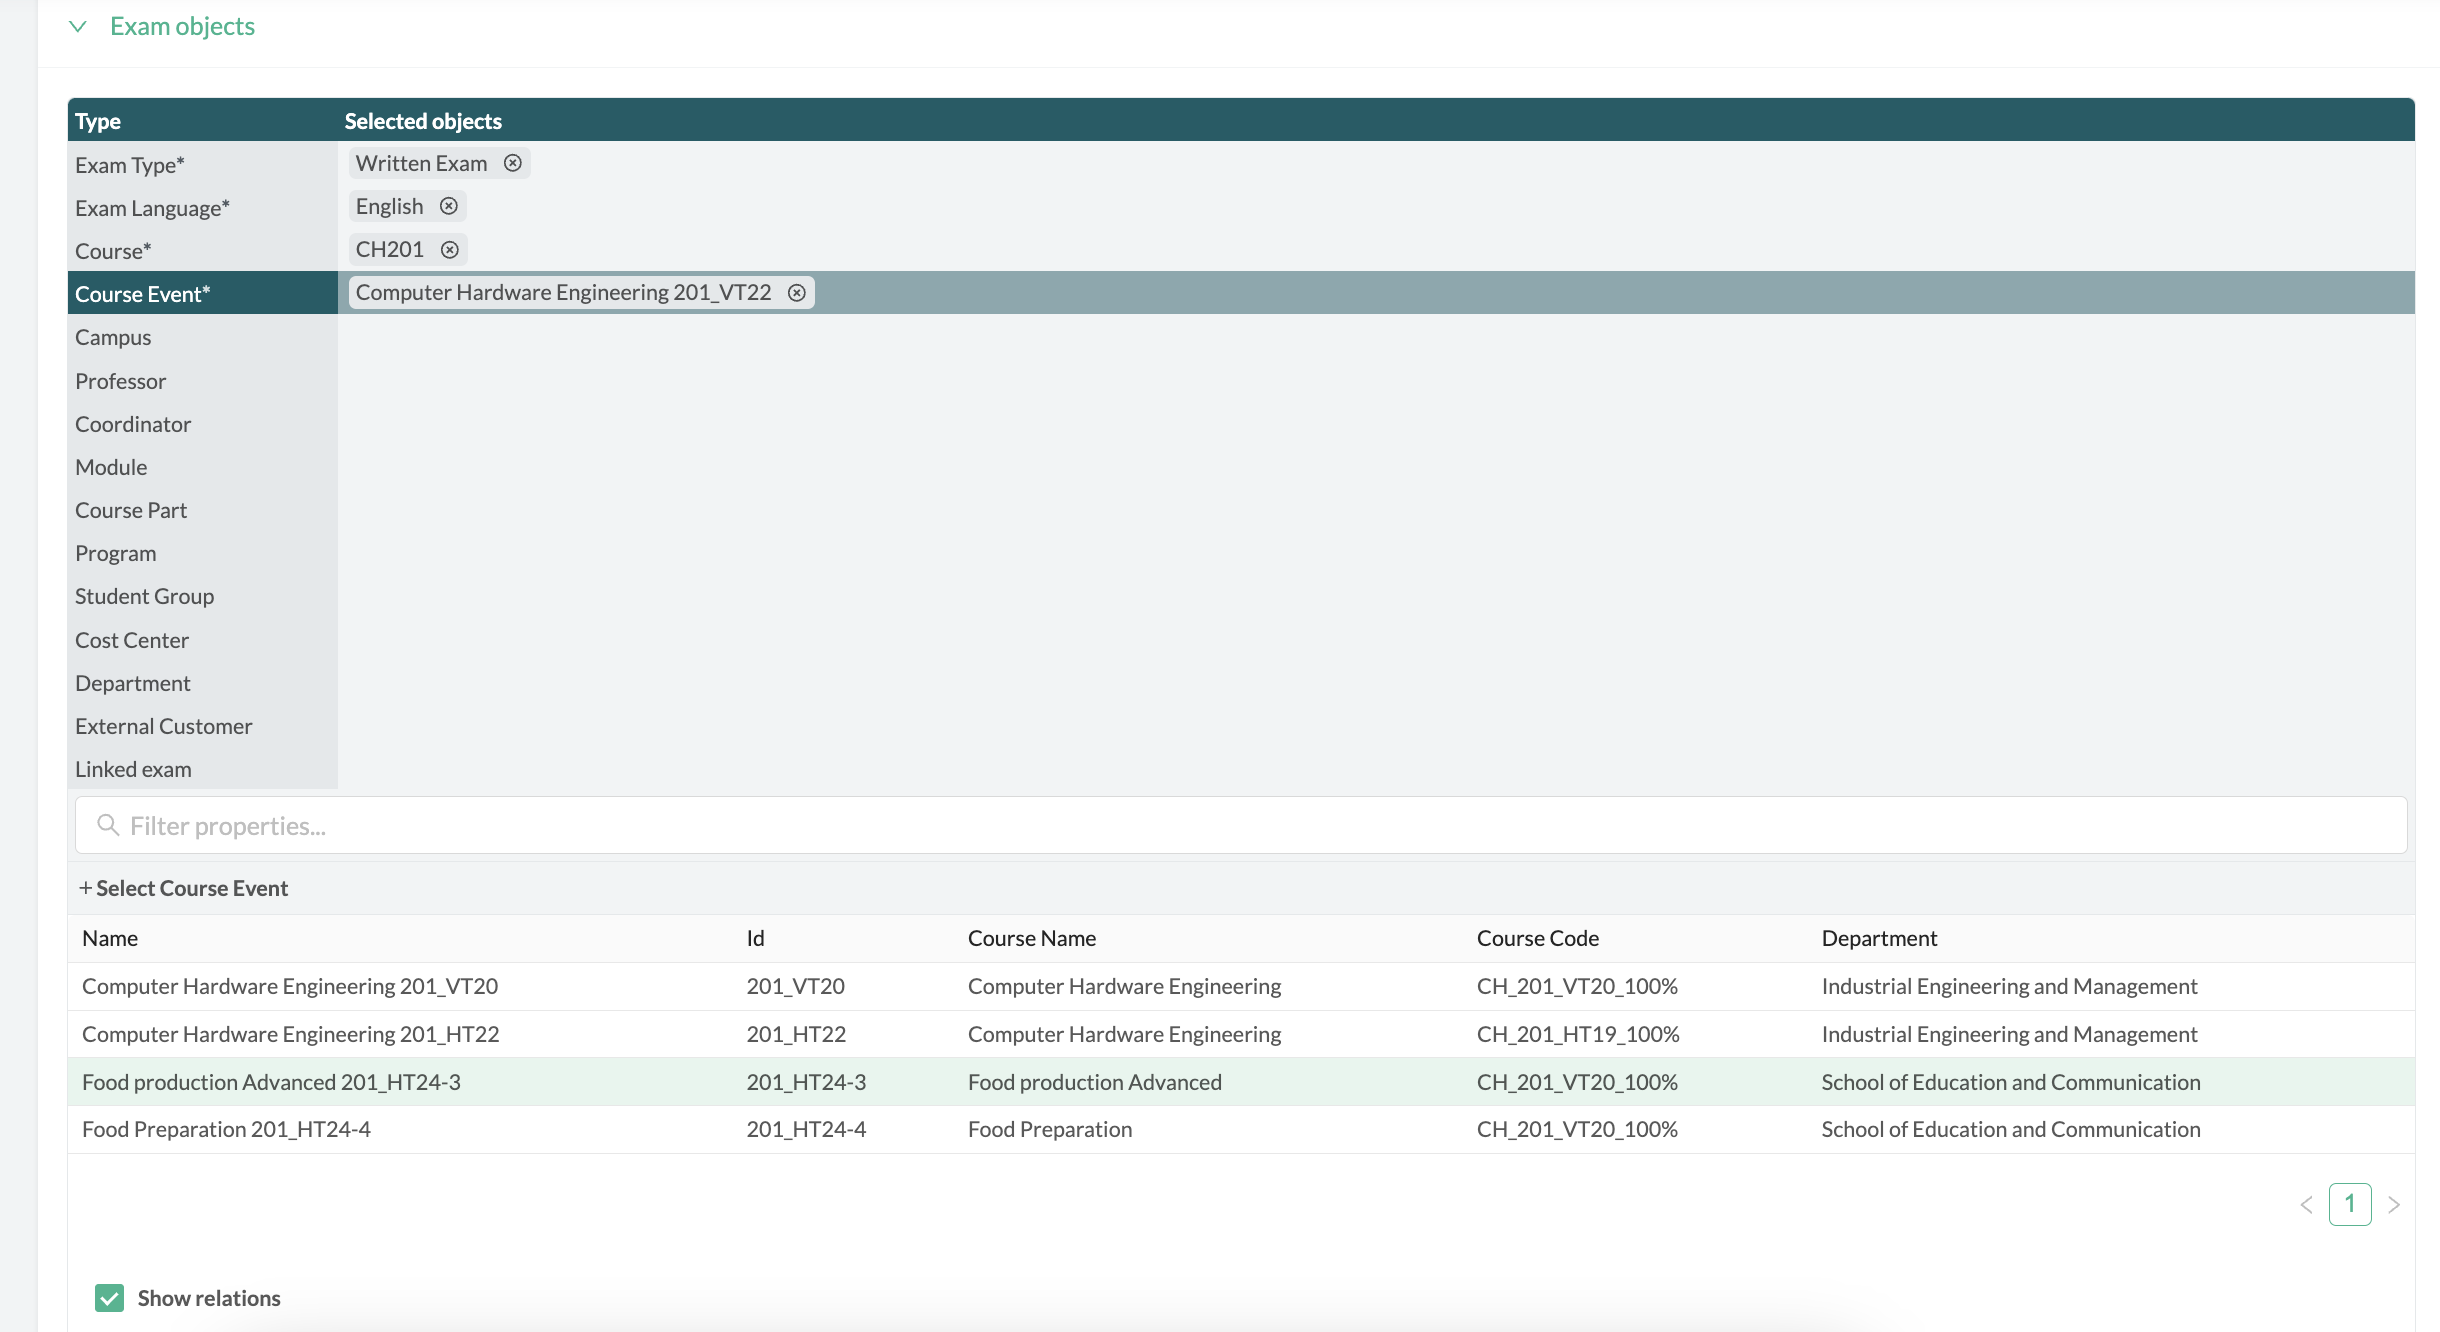Click the CH201 chip label
Screen dimensions: 2440x1332
tap(390, 250)
